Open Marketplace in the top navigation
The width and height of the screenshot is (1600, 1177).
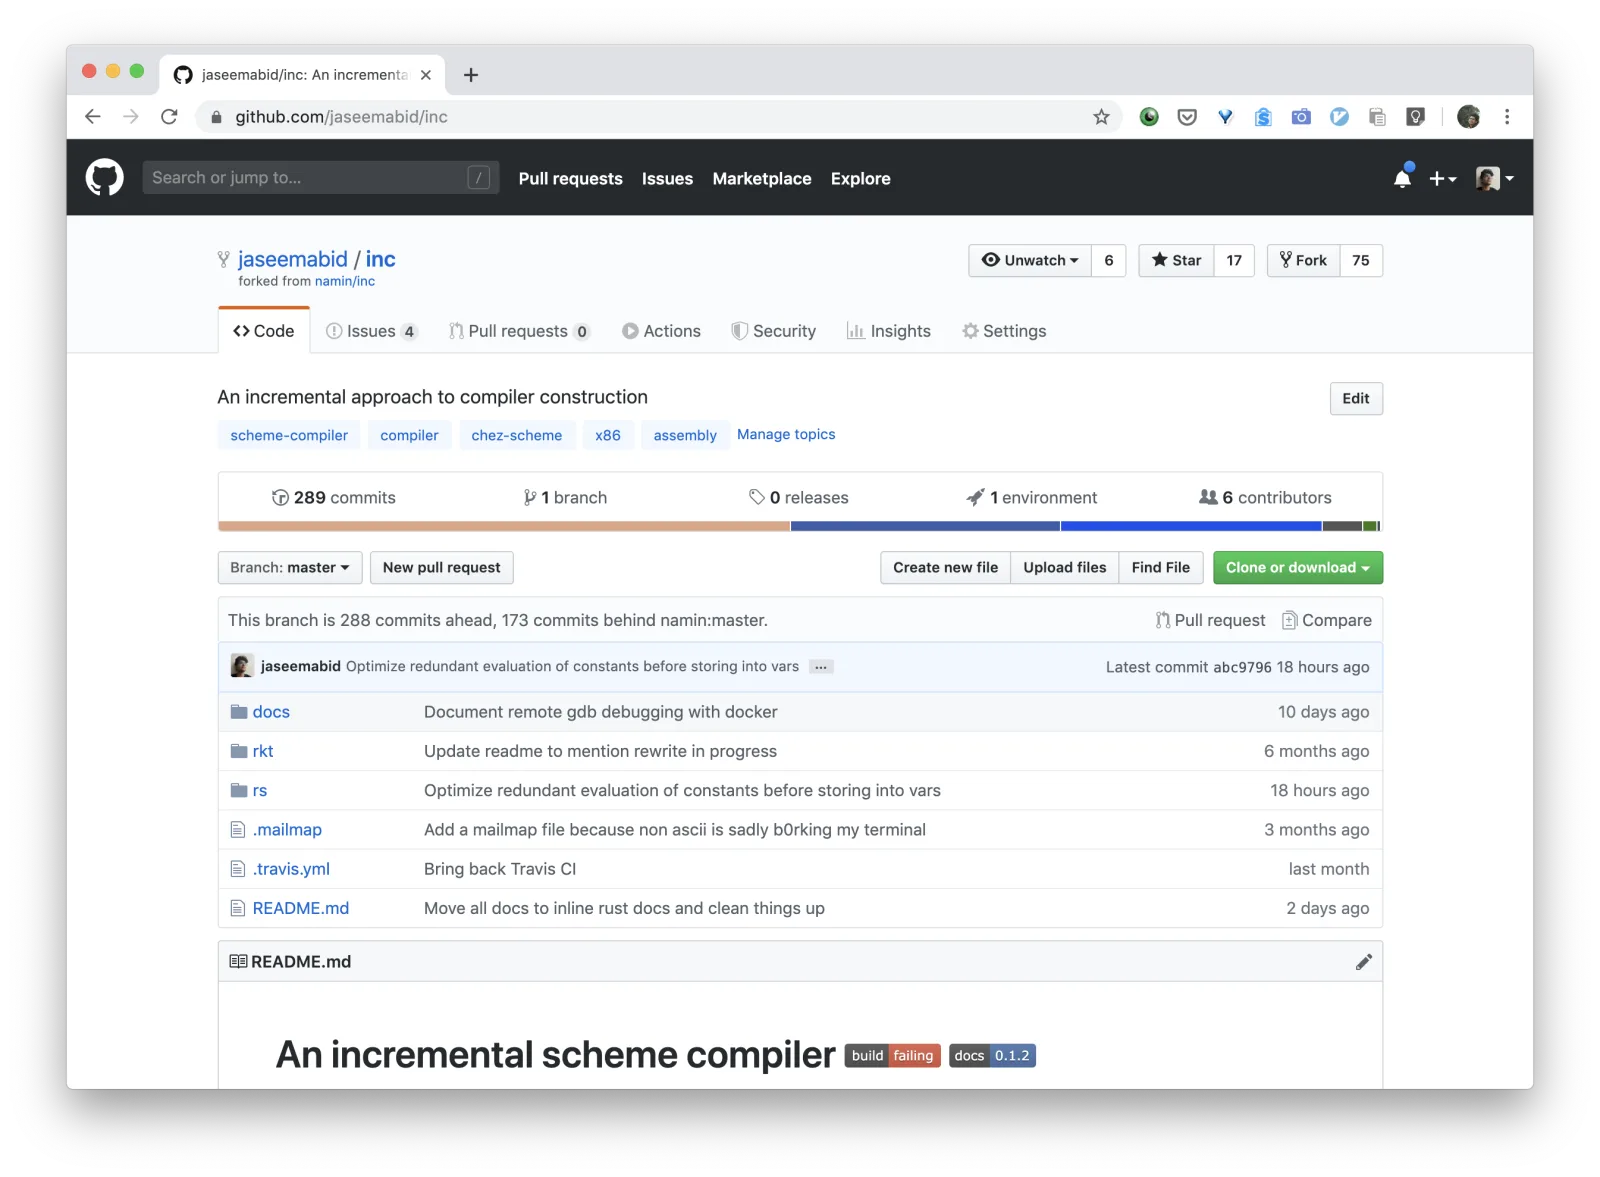pos(762,179)
